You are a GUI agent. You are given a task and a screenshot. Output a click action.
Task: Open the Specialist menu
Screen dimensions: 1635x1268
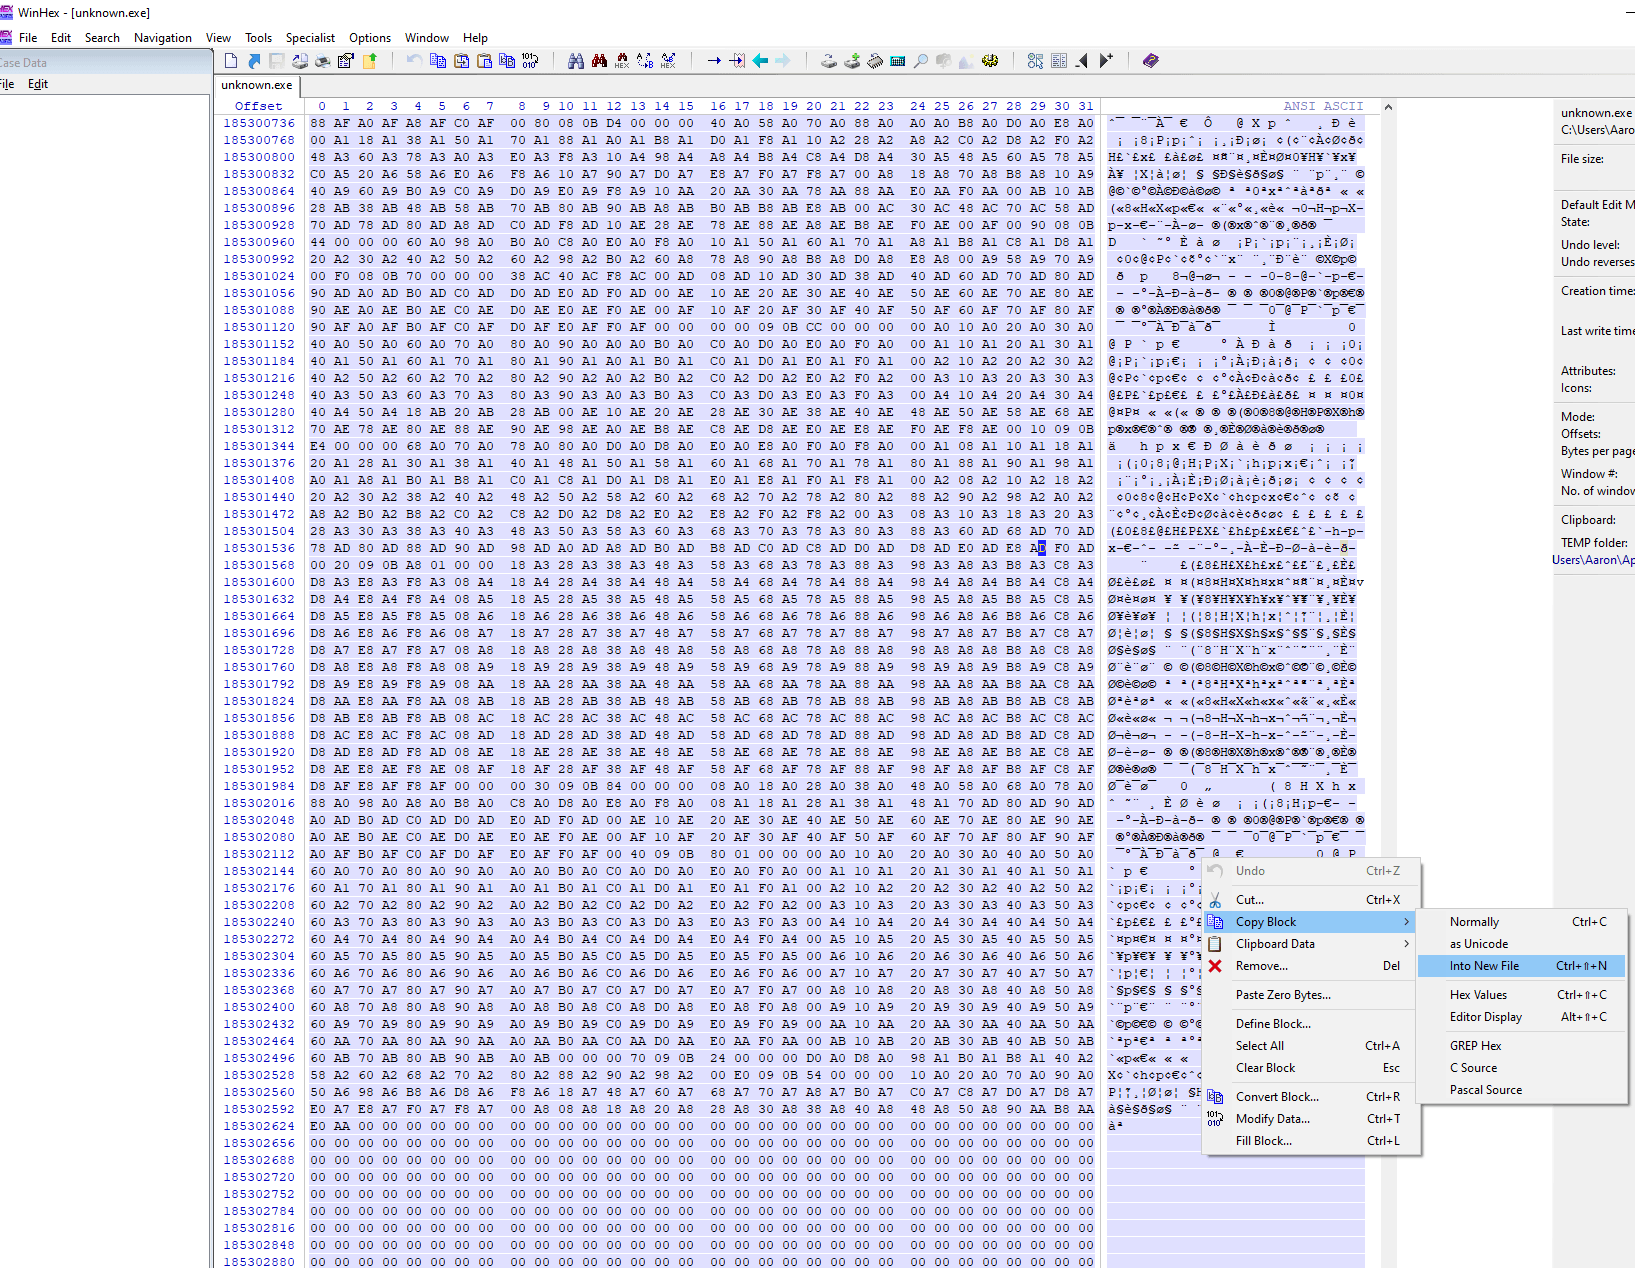pyautogui.click(x=310, y=38)
